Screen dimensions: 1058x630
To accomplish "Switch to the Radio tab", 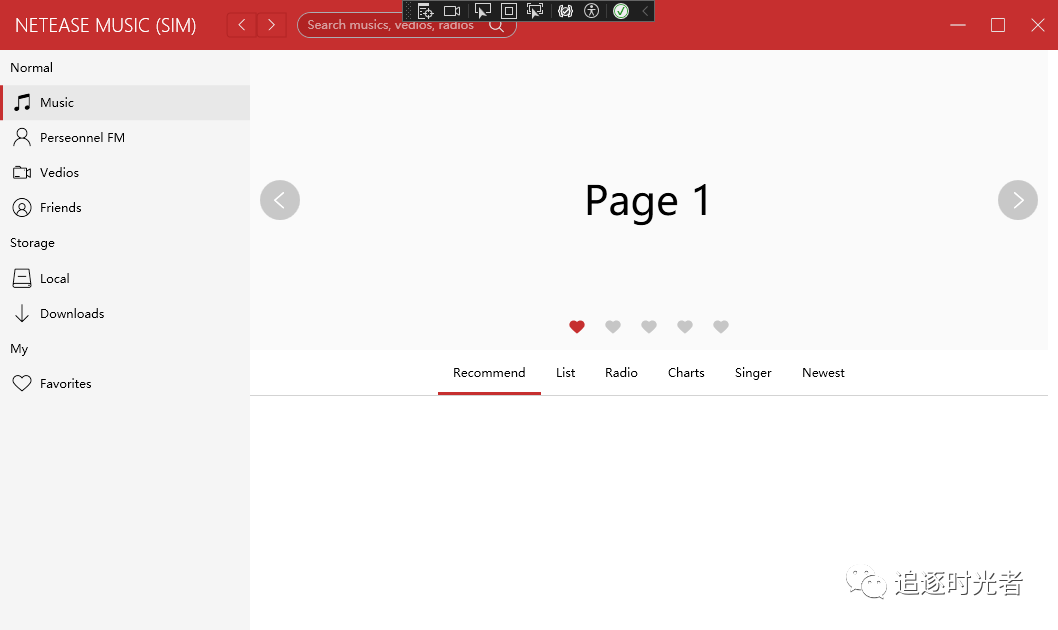I will pyautogui.click(x=621, y=373).
